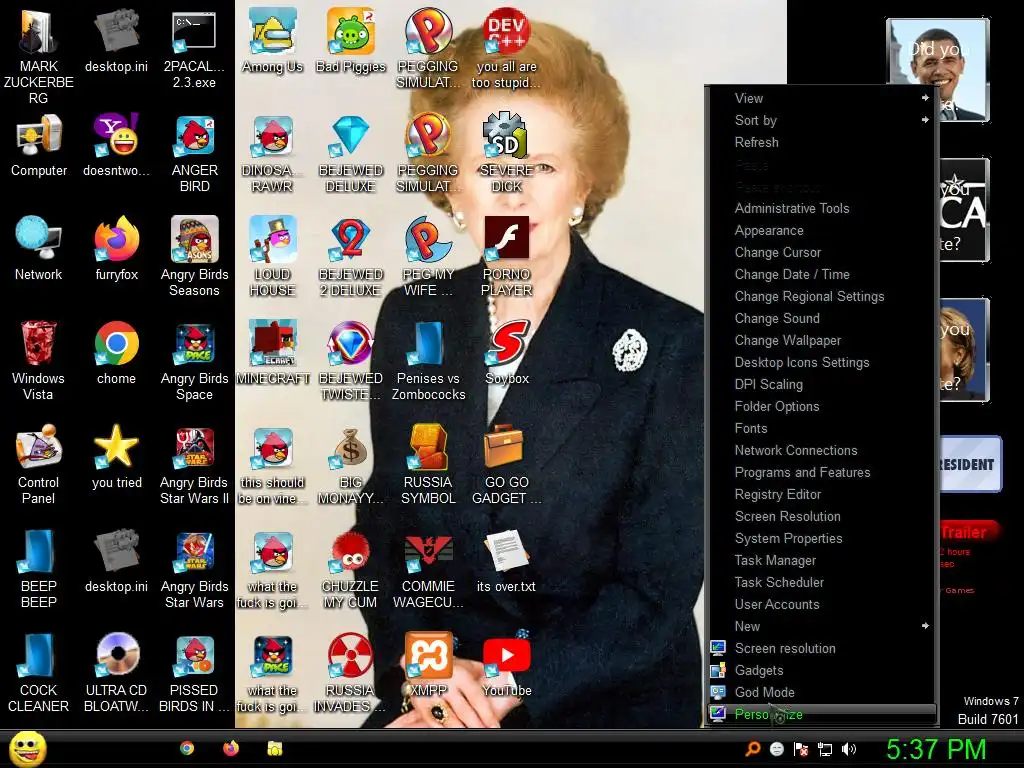Click the search magnifier tray icon

pyautogui.click(x=753, y=749)
